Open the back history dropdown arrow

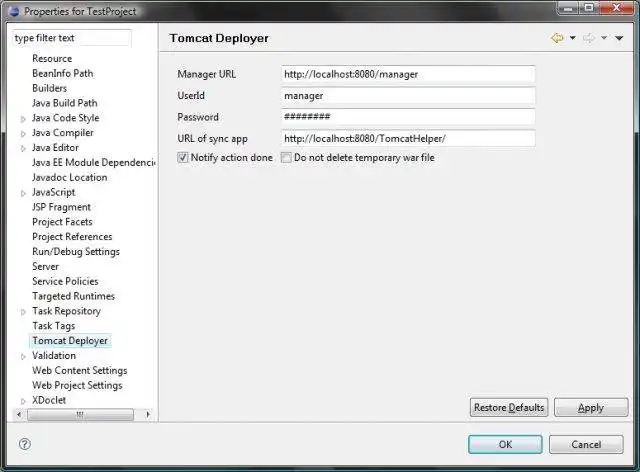tap(573, 38)
